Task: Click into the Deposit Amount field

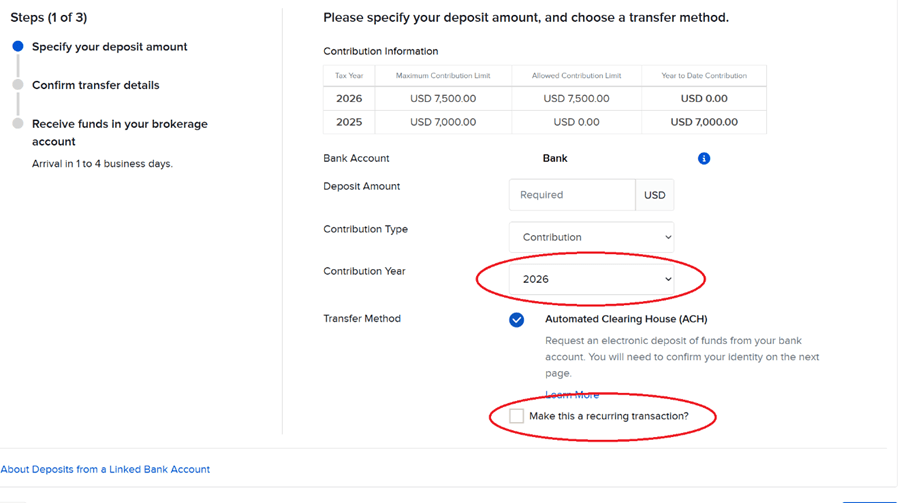Action: coord(571,195)
